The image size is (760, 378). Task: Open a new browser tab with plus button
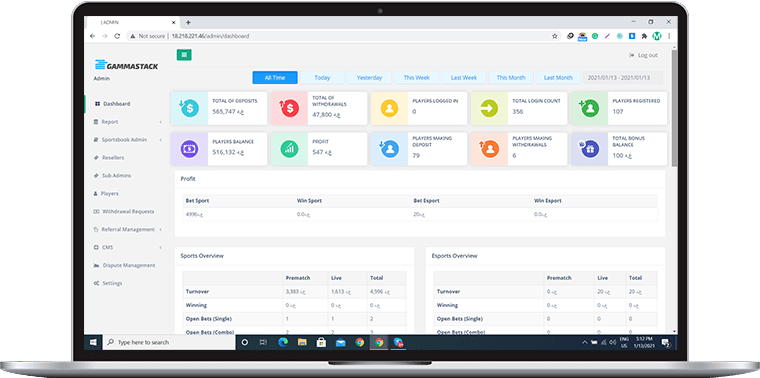[x=188, y=22]
